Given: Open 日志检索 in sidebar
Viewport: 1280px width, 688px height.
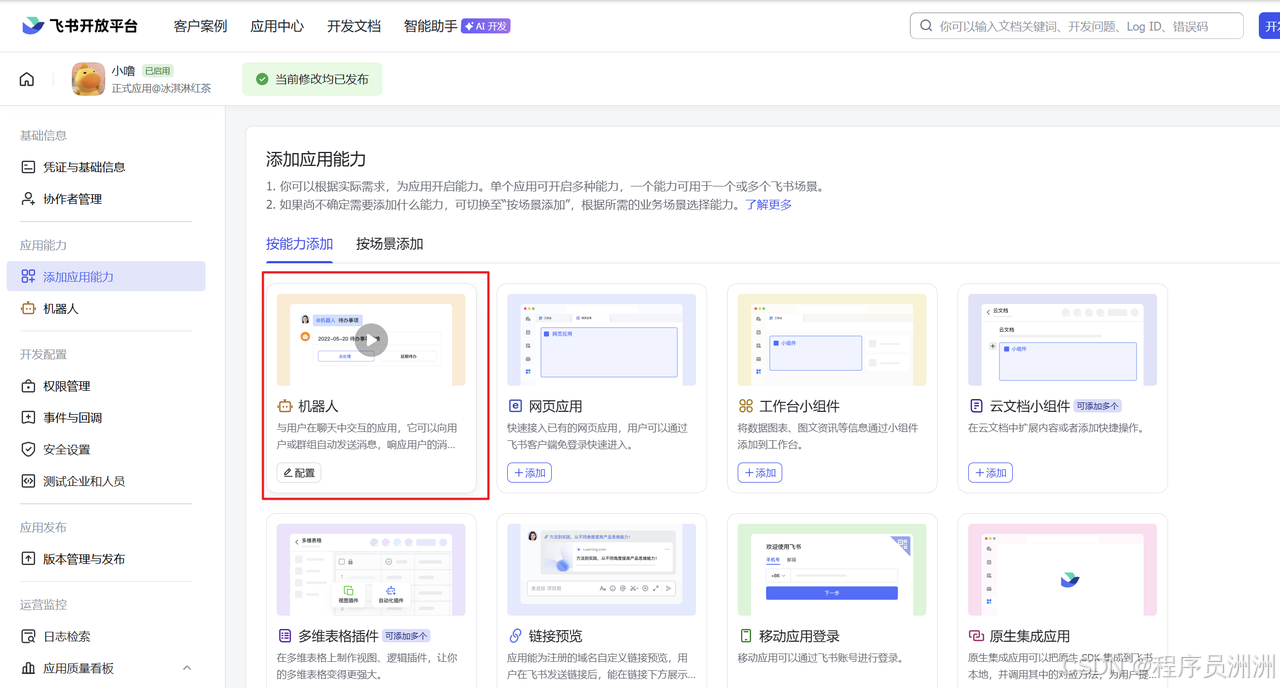Looking at the screenshot, I should (x=106, y=636).
